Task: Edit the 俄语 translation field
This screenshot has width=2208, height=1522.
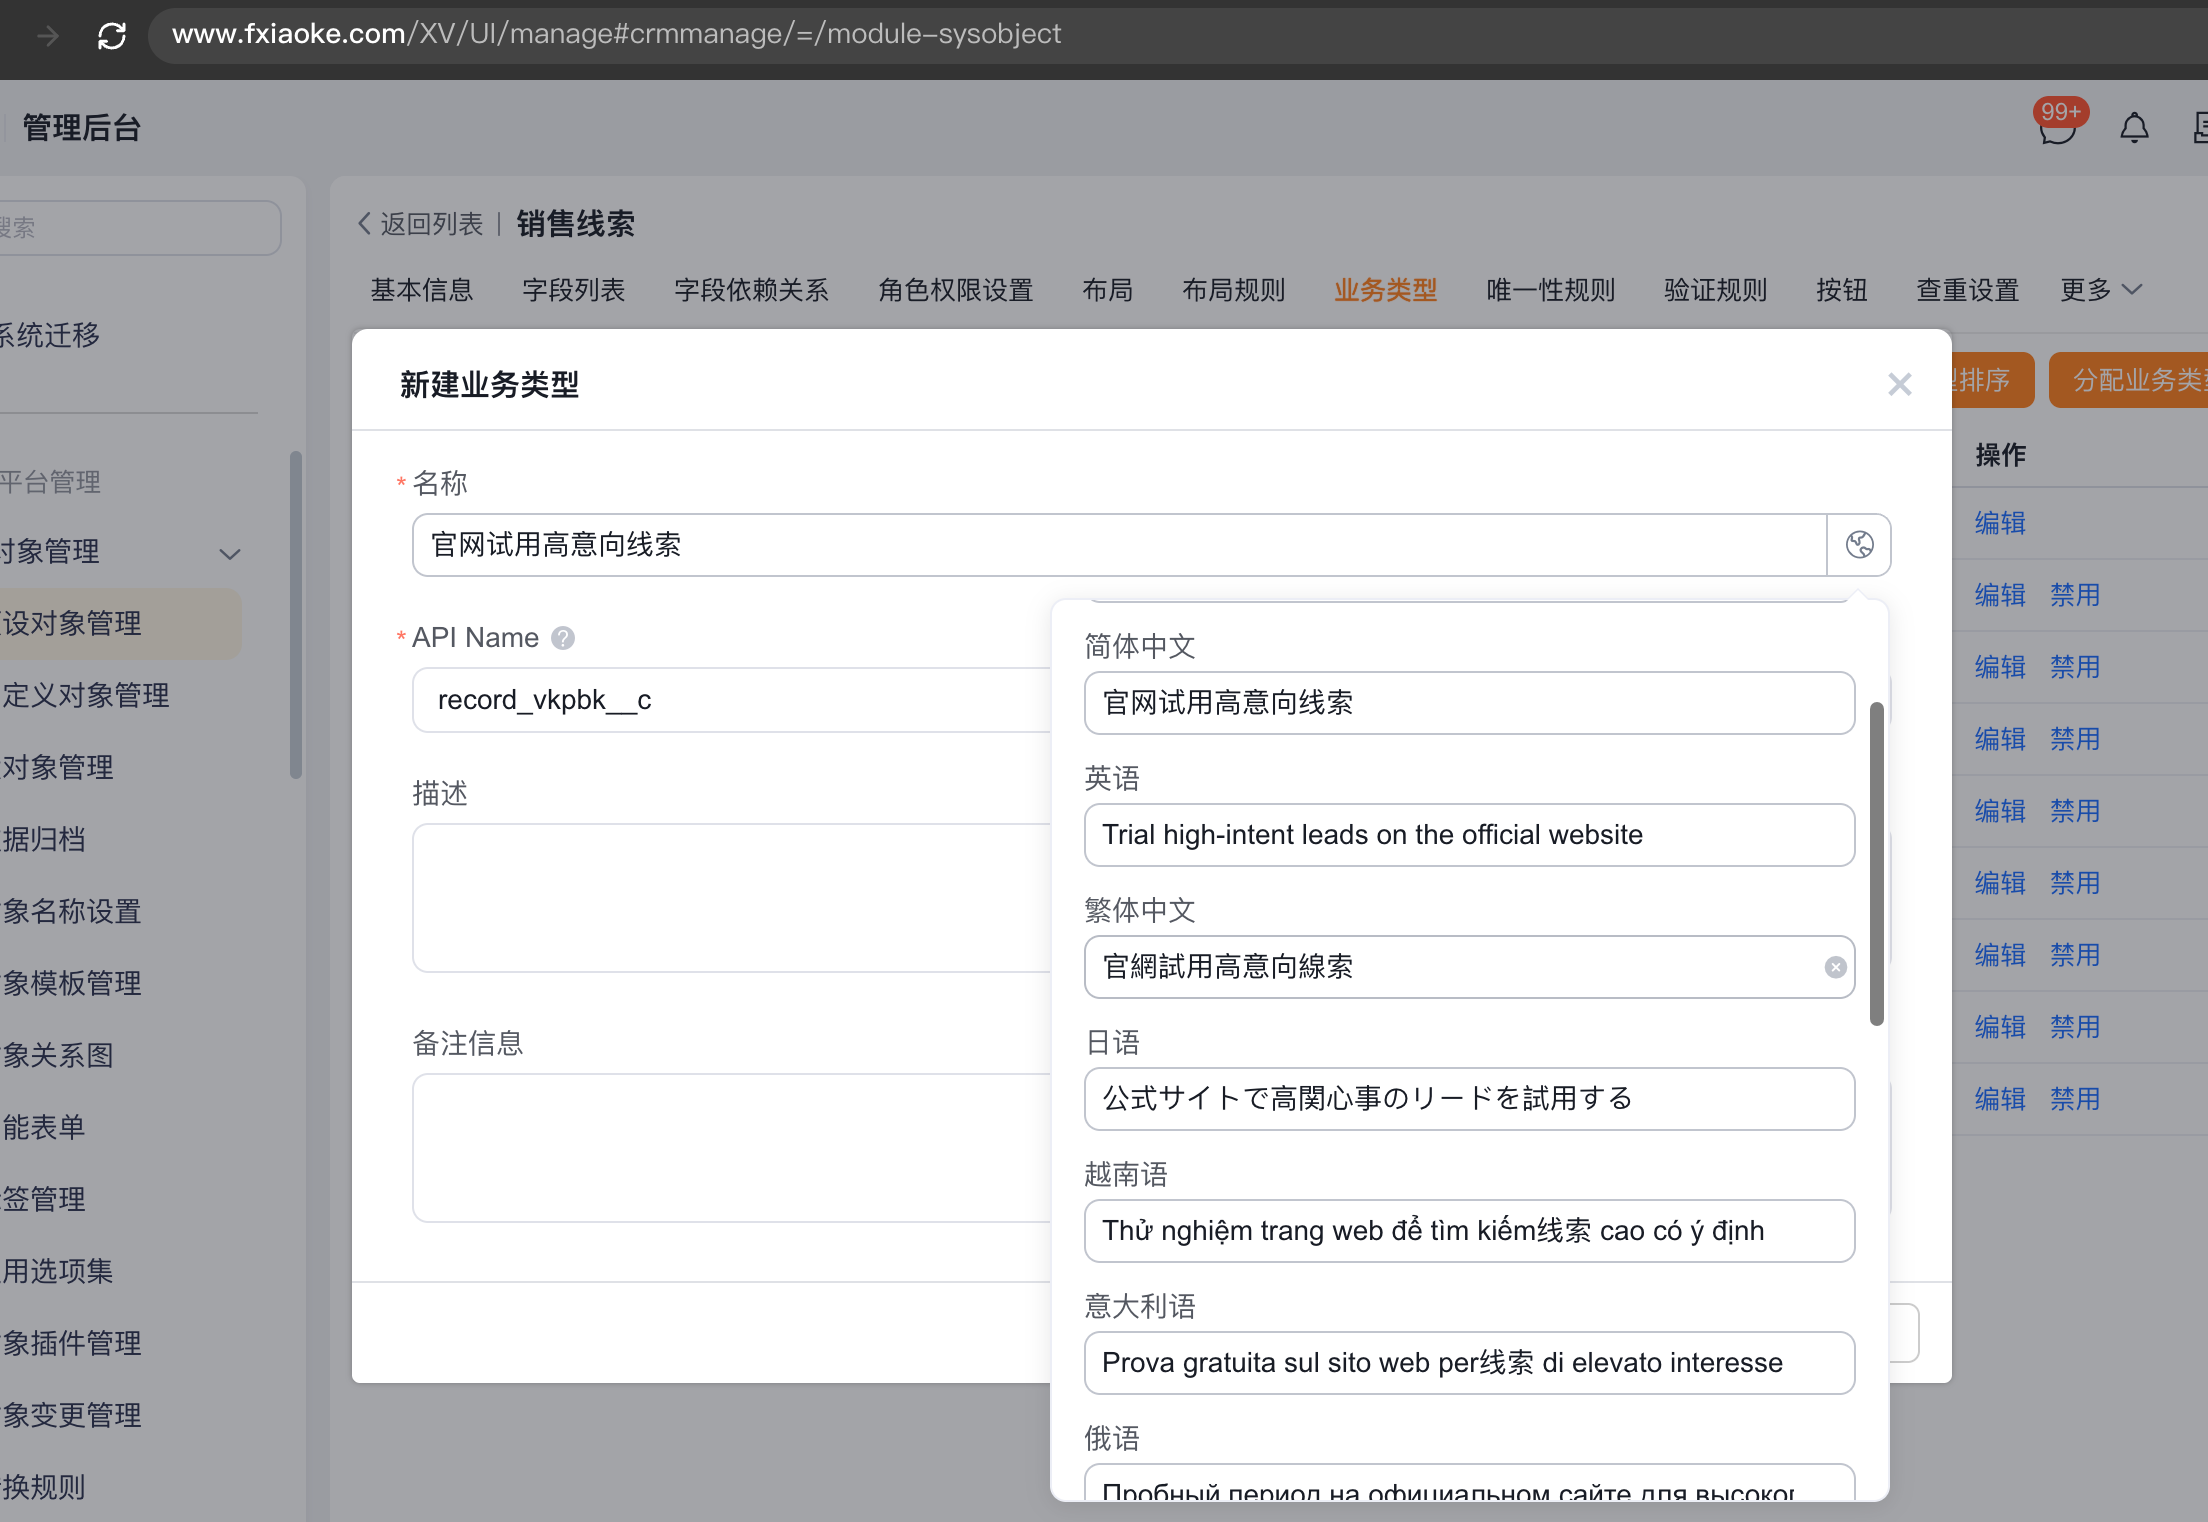Action: [1469, 1483]
